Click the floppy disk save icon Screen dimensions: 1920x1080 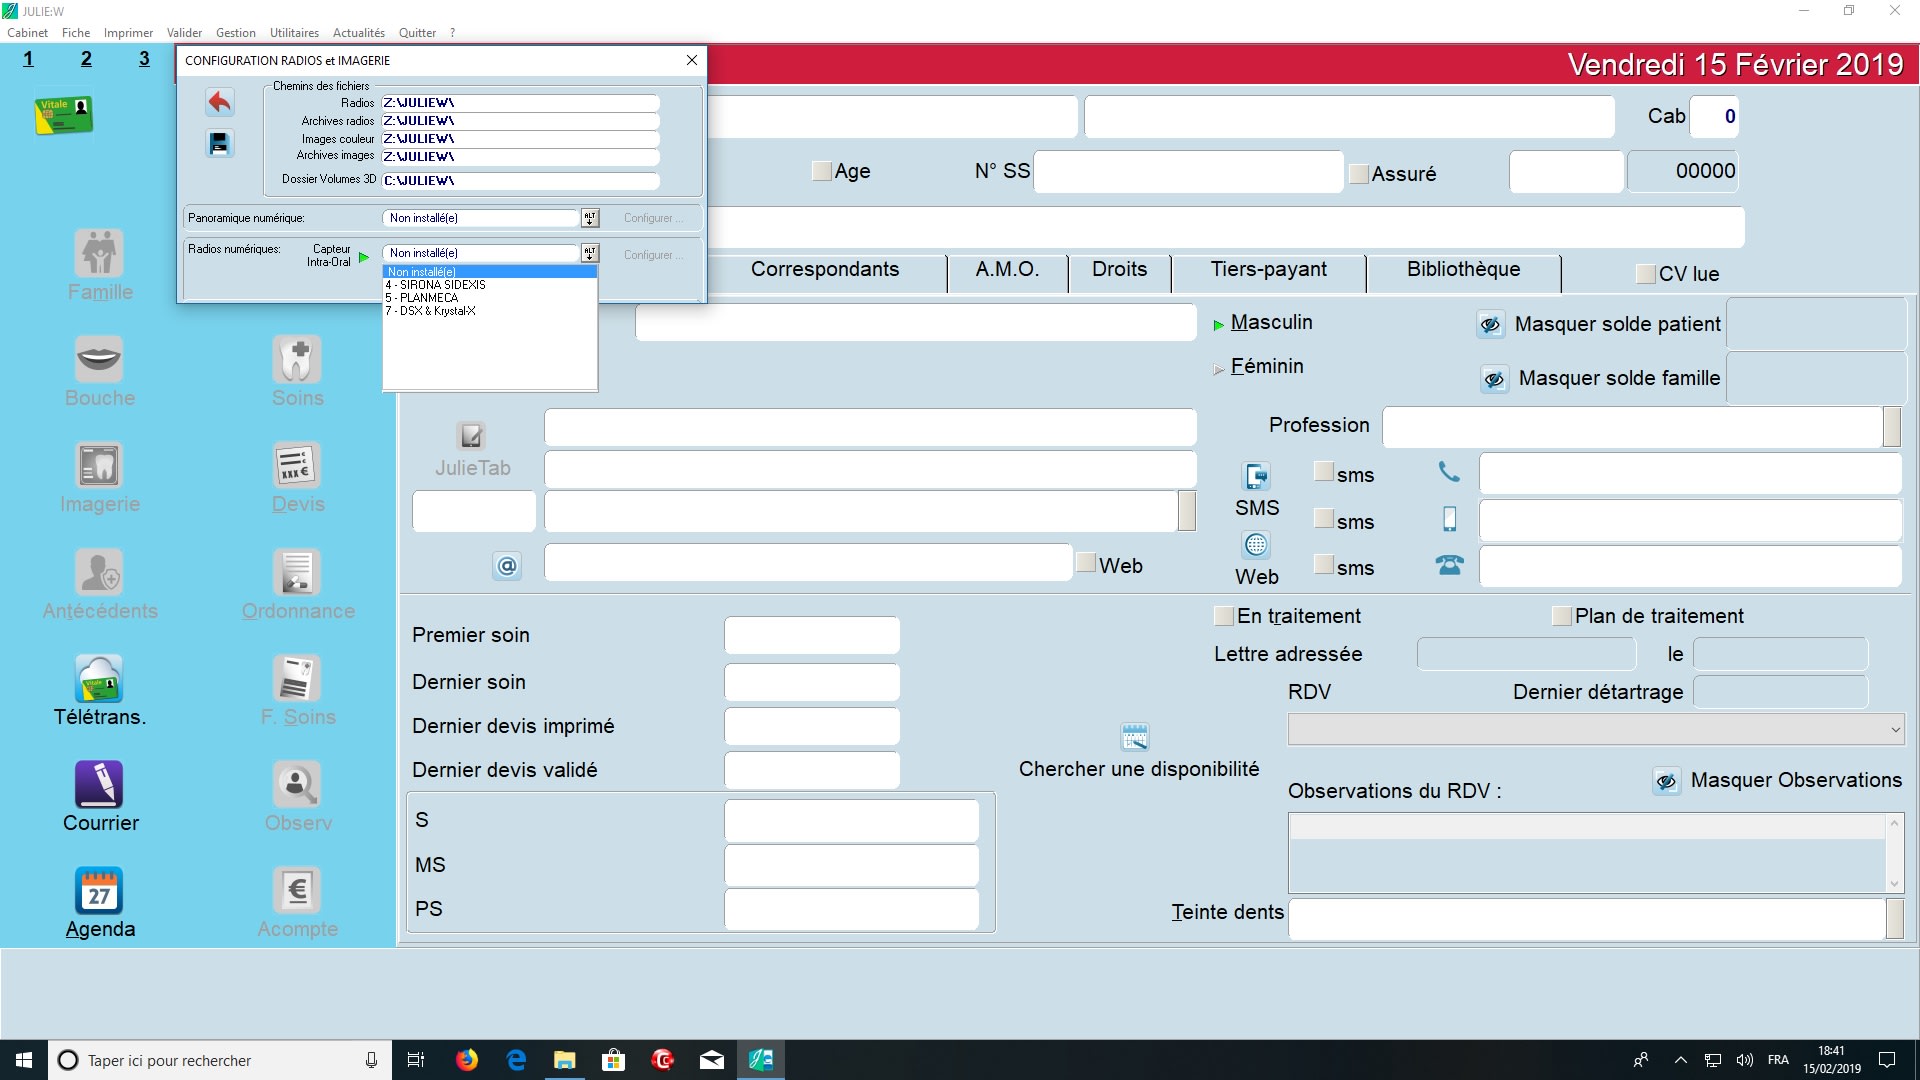click(x=219, y=144)
